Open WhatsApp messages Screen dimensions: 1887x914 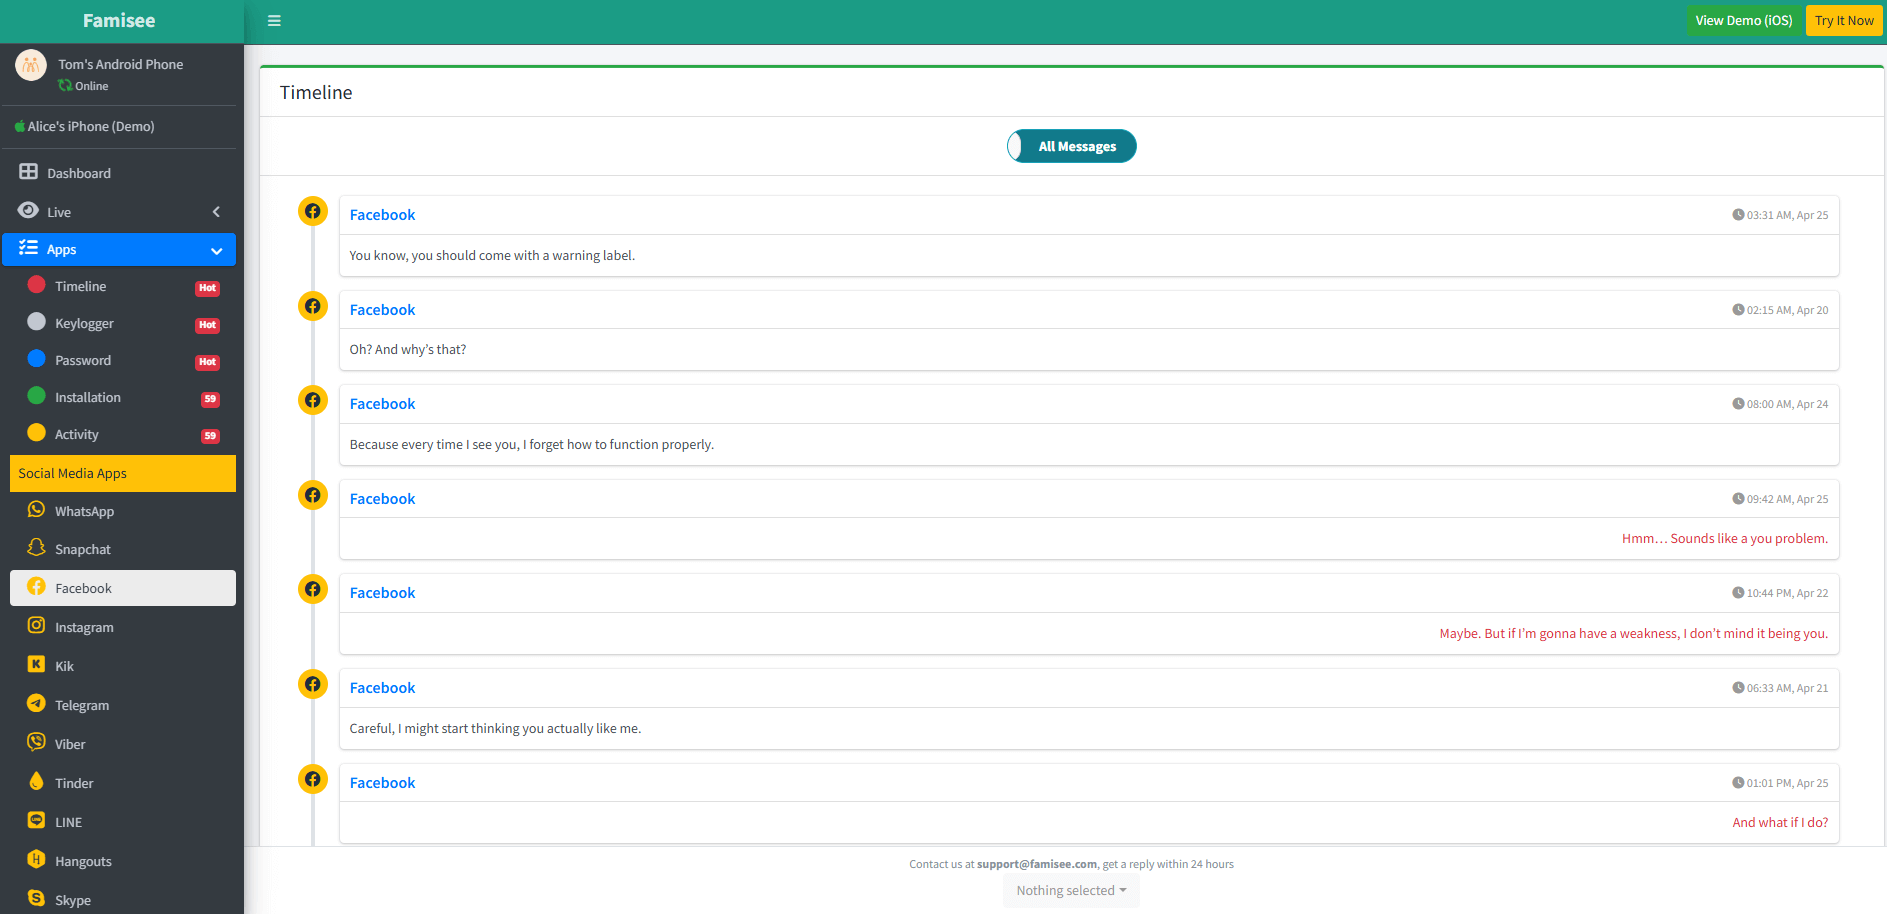coord(122,511)
